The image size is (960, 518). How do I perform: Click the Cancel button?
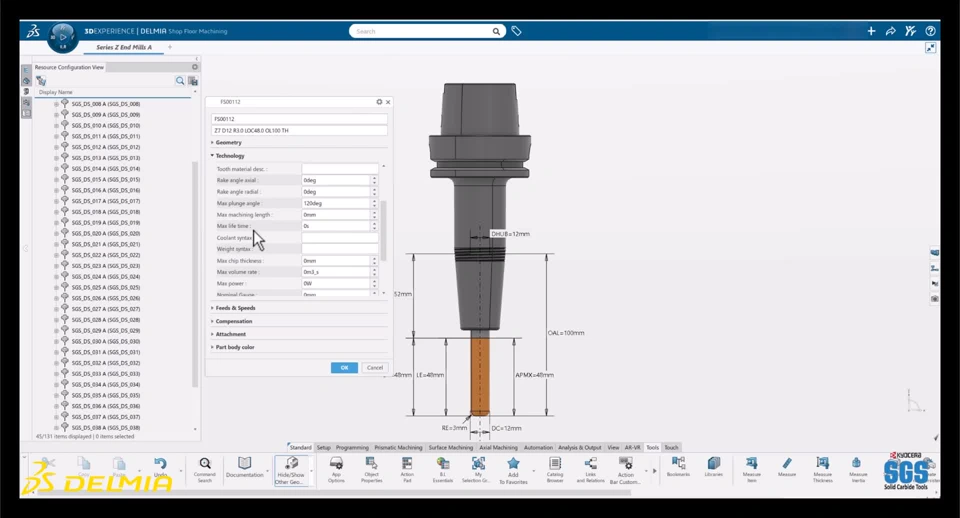tap(375, 367)
